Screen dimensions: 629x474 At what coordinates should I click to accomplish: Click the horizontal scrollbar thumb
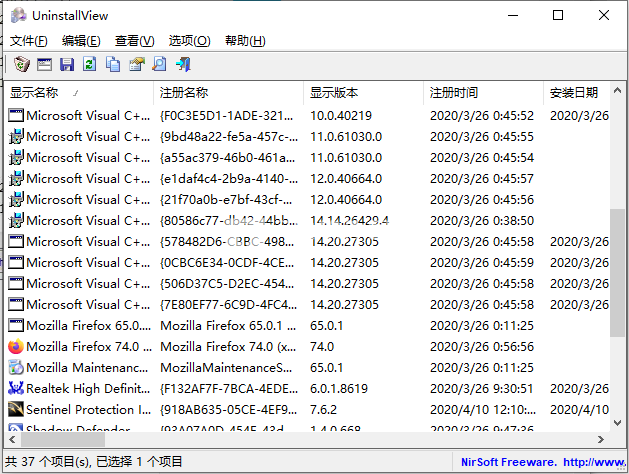click(63, 440)
